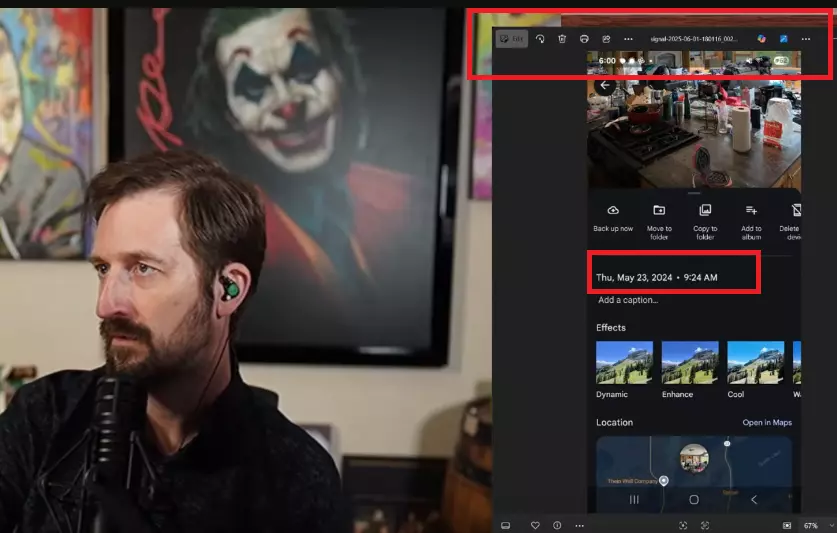Print the image via the printer icon
Image resolution: width=837 pixels, height=533 pixels.
click(x=584, y=38)
